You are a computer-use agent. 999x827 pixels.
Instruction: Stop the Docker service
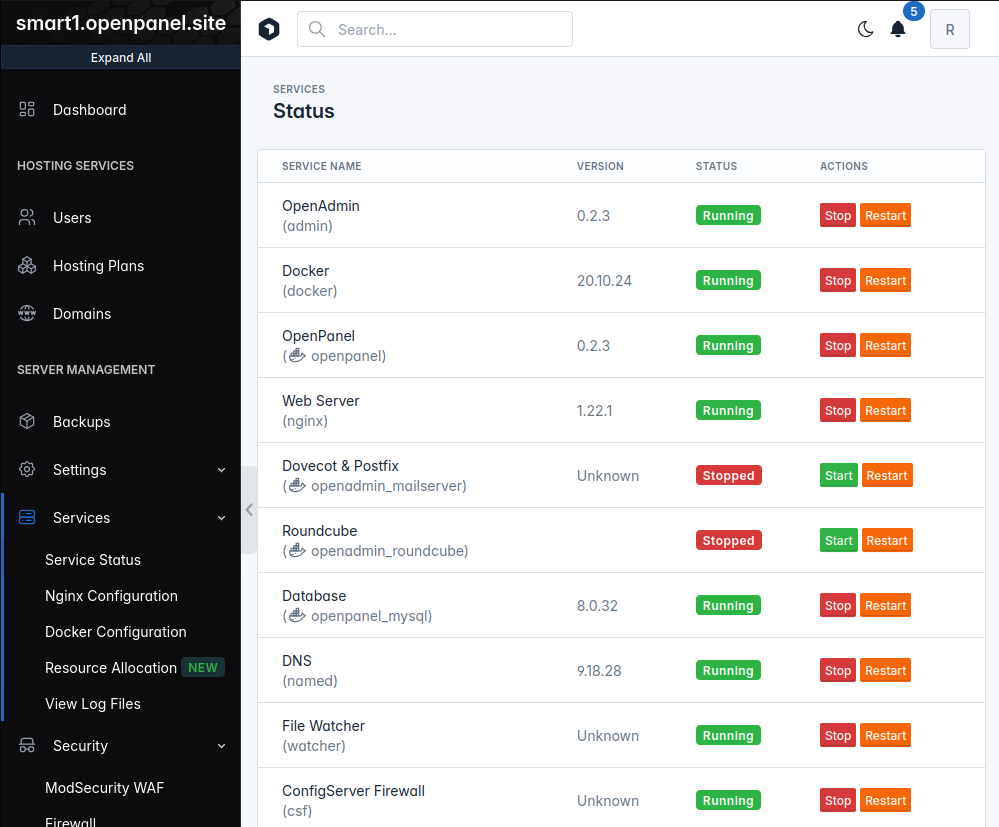[x=837, y=280]
